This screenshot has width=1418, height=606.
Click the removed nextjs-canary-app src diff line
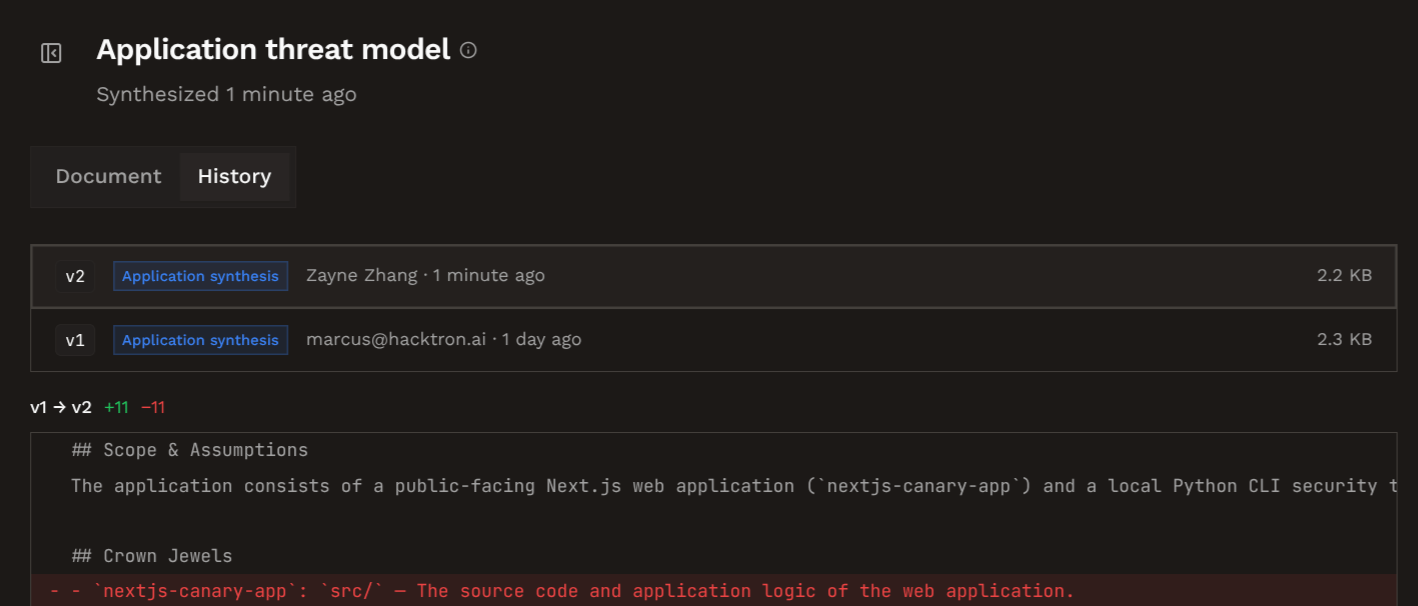714,591
